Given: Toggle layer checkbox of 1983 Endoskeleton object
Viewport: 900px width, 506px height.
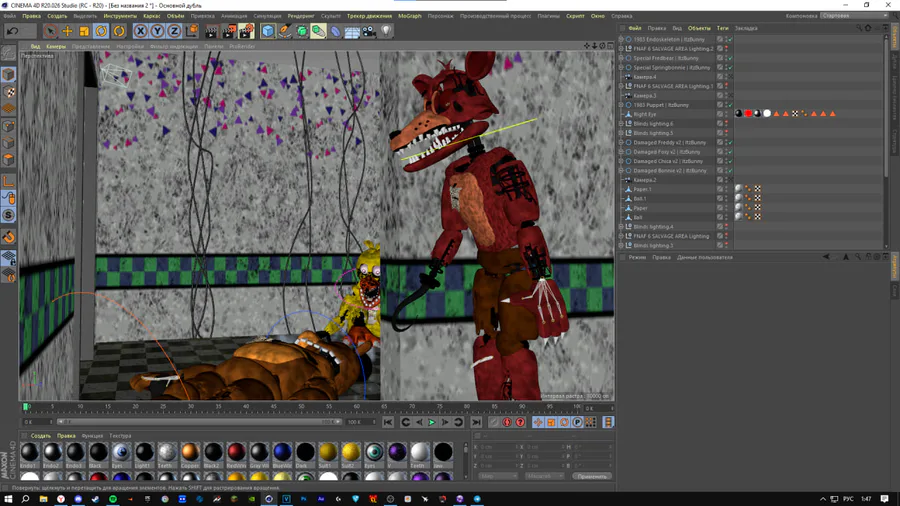Looking at the screenshot, I should [720, 40].
